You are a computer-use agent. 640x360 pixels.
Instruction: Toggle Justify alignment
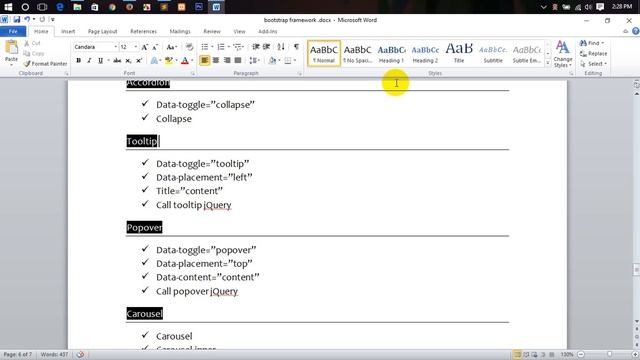pyautogui.click(x=238, y=61)
